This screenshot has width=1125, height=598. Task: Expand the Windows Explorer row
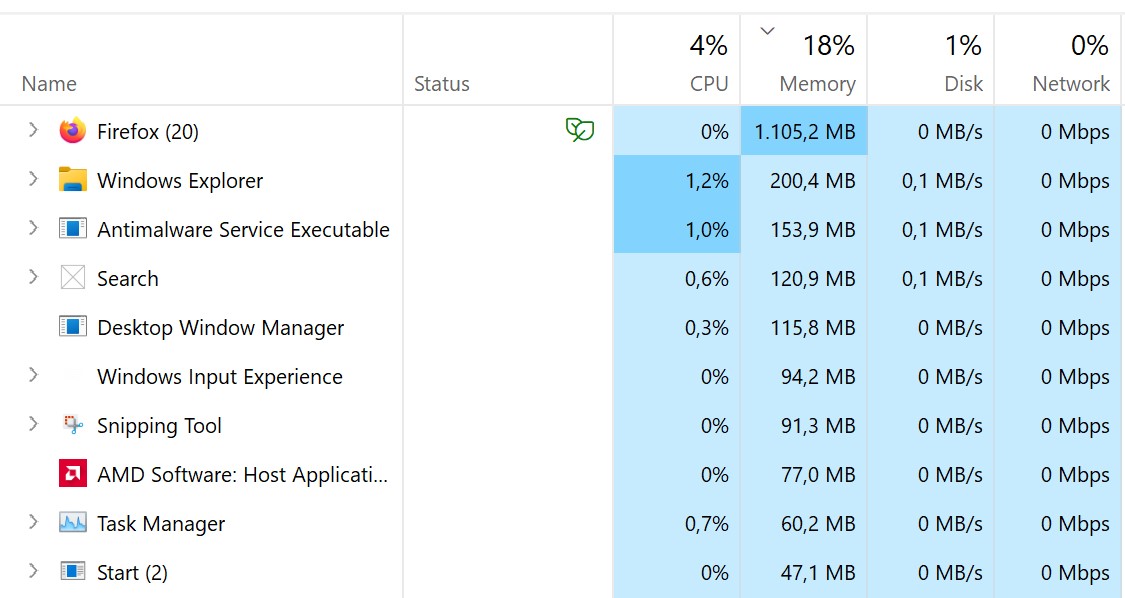click(x=33, y=179)
